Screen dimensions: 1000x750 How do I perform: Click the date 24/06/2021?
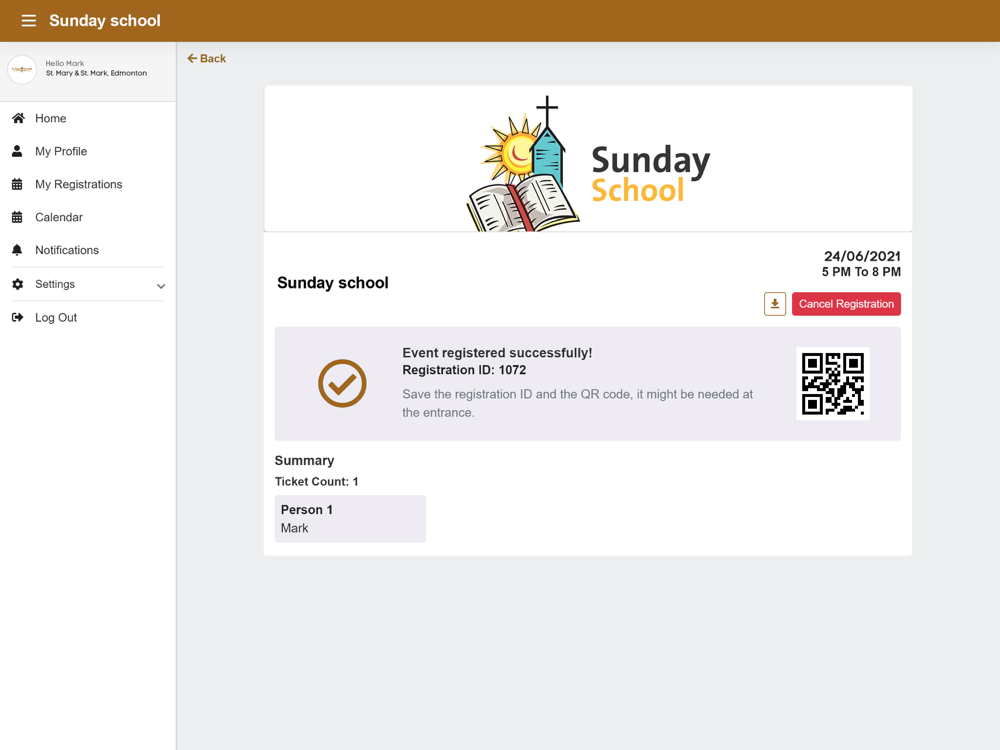click(x=862, y=256)
